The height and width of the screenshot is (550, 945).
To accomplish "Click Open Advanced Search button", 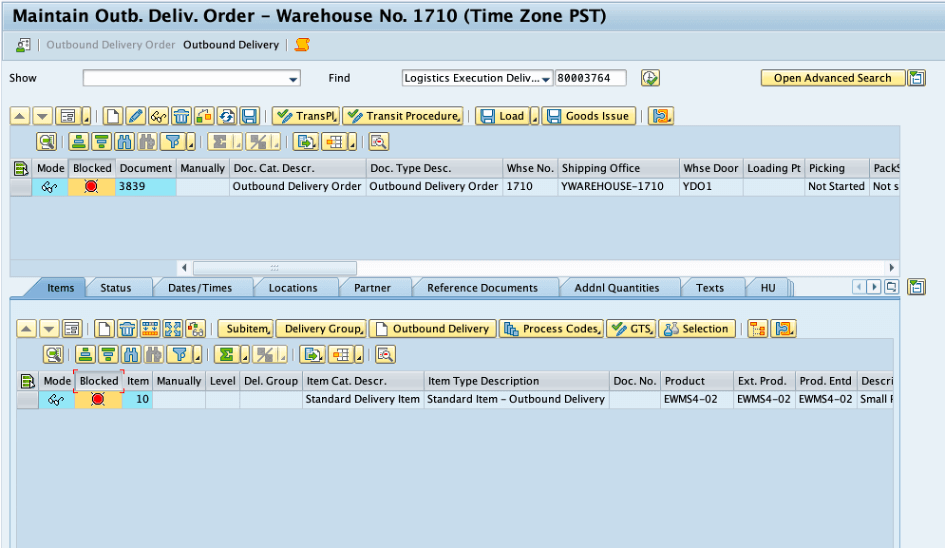I will pyautogui.click(x=832, y=78).
